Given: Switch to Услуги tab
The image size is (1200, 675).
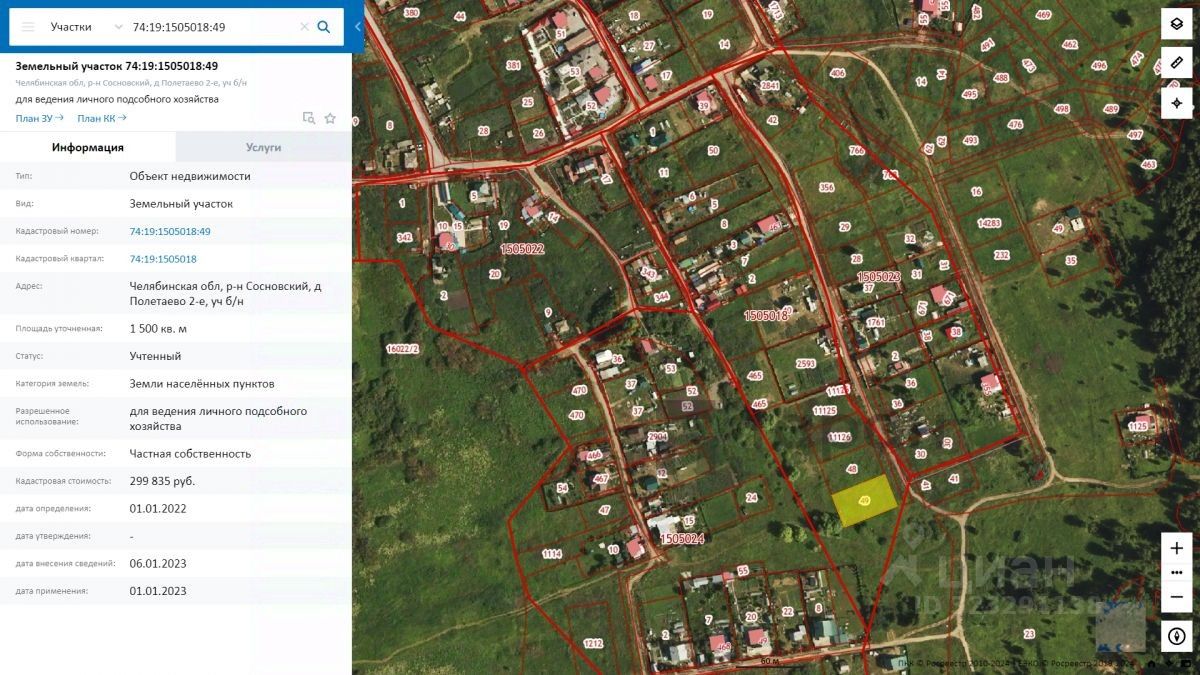Looking at the screenshot, I should click(x=264, y=147).
